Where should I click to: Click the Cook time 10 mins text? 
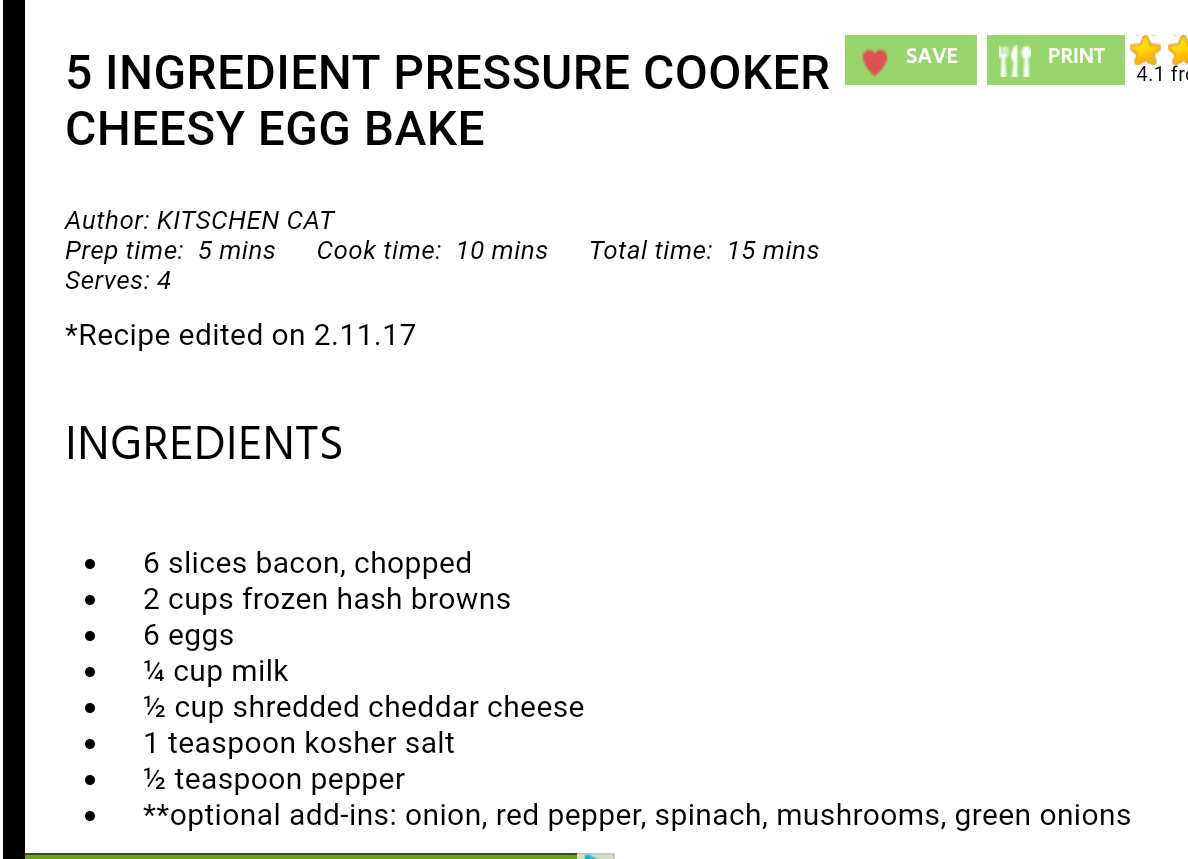[432, 250]
